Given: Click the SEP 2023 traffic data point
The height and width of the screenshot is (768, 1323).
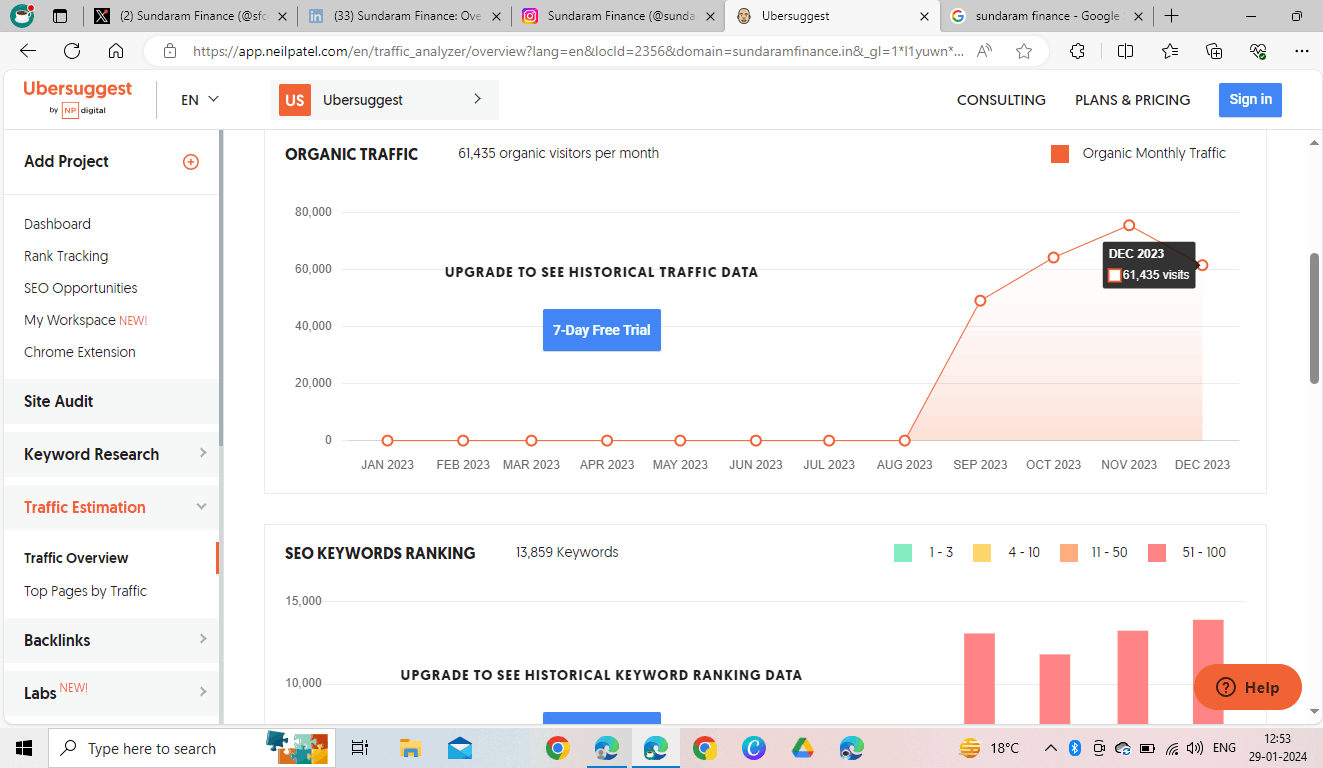Looking at the screenshot, I should pos(980,301).
